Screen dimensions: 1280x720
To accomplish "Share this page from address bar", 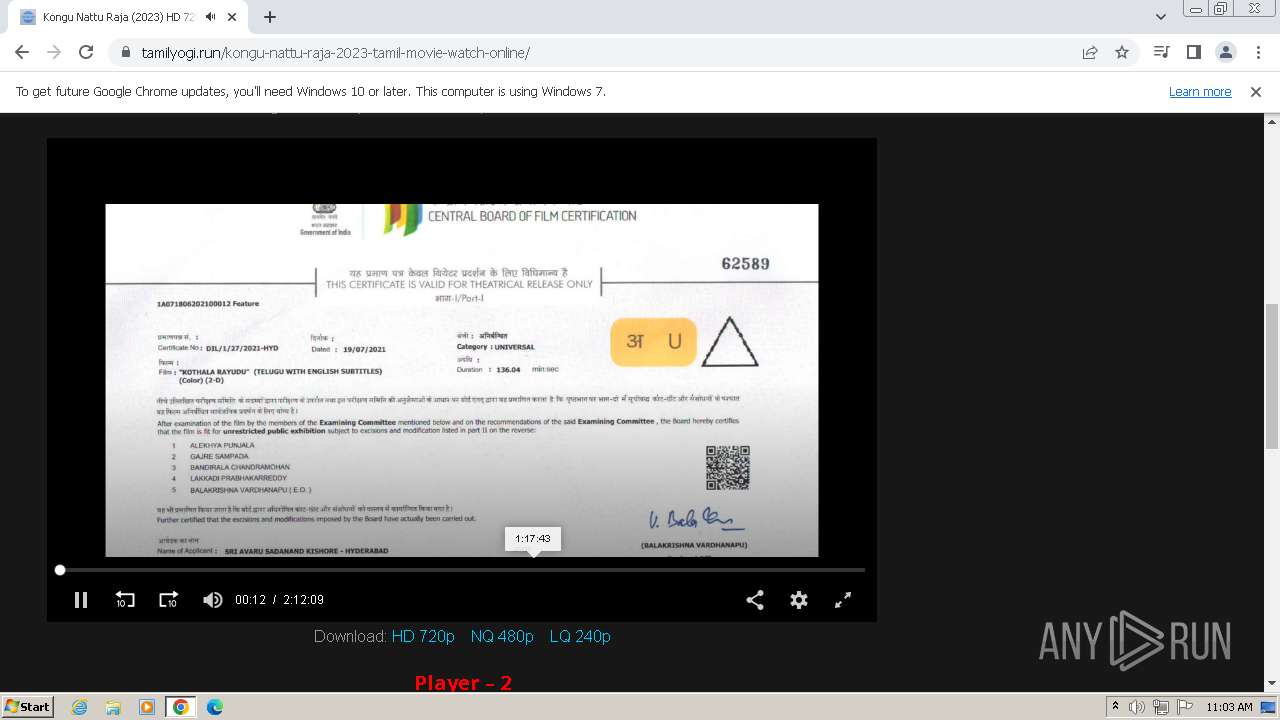I will (1090, 53).
